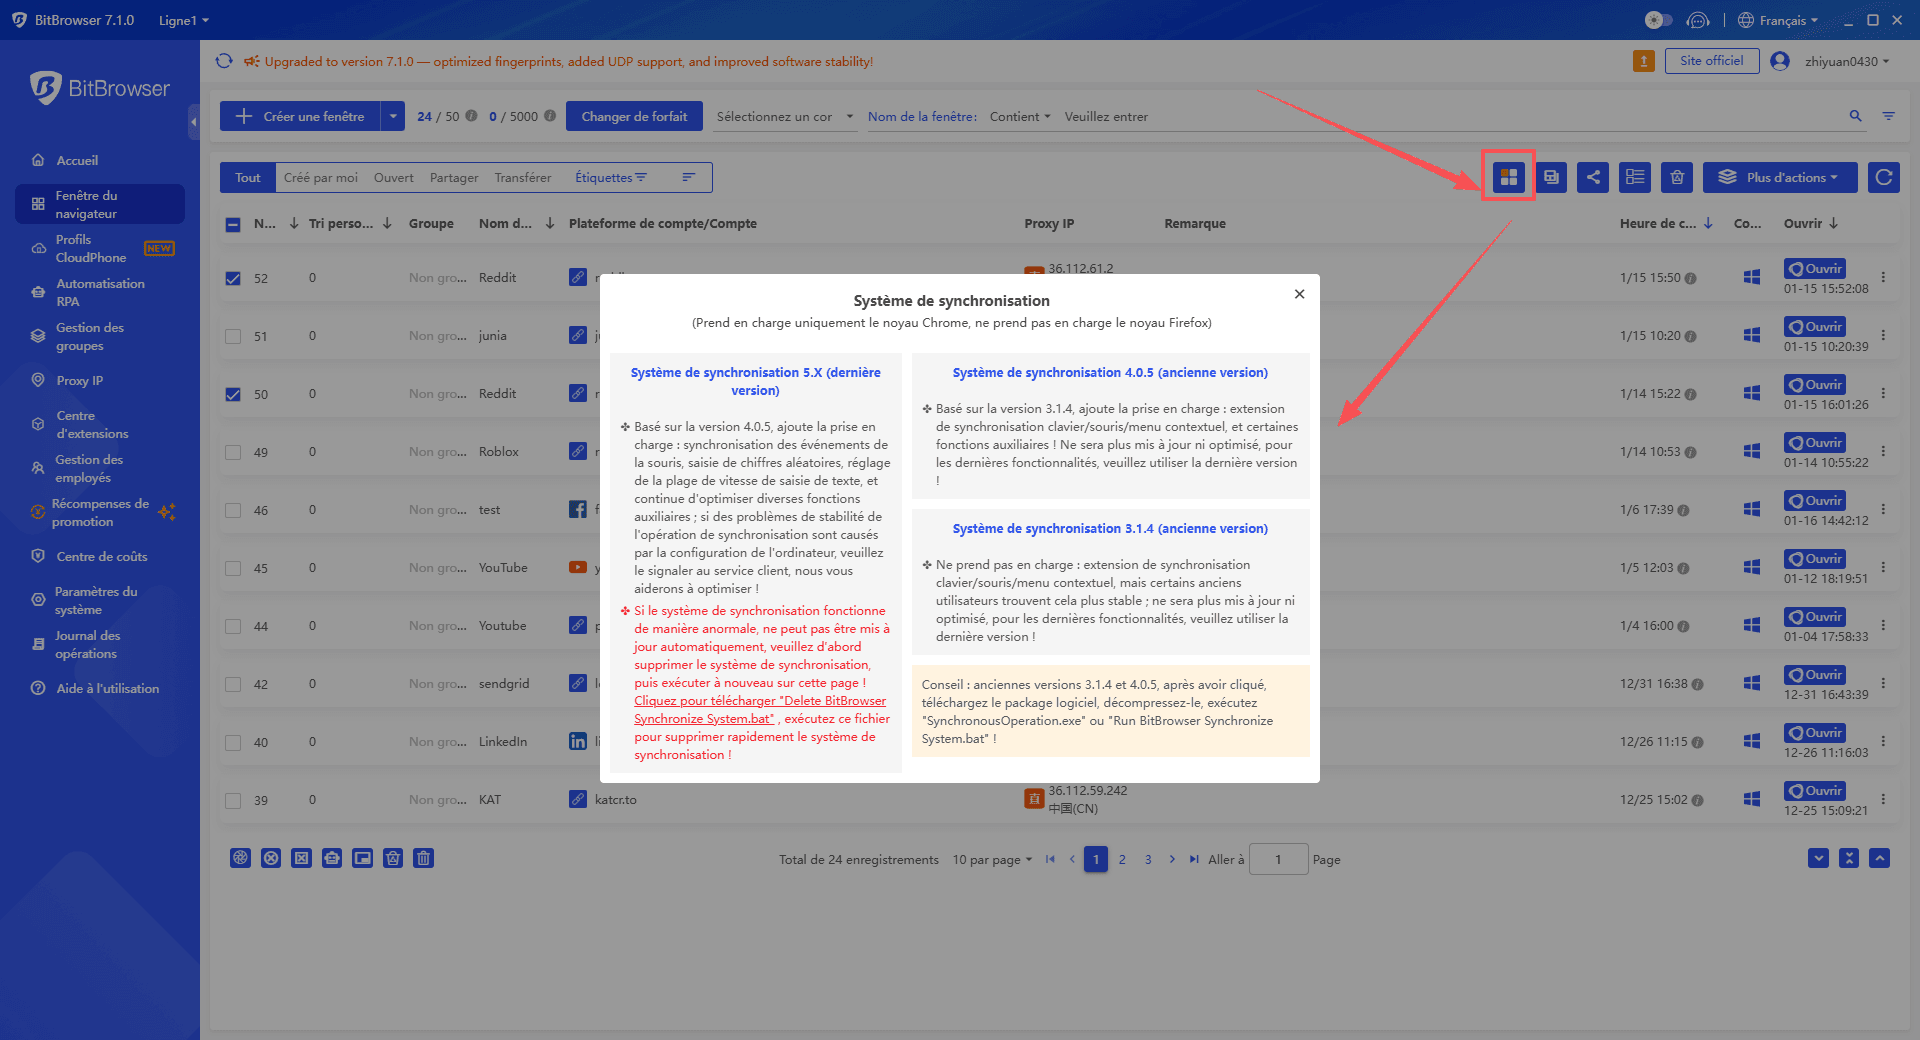1920x1040 pixels.
Task: Click the search magnifier icon
Action: point(1856,116)
